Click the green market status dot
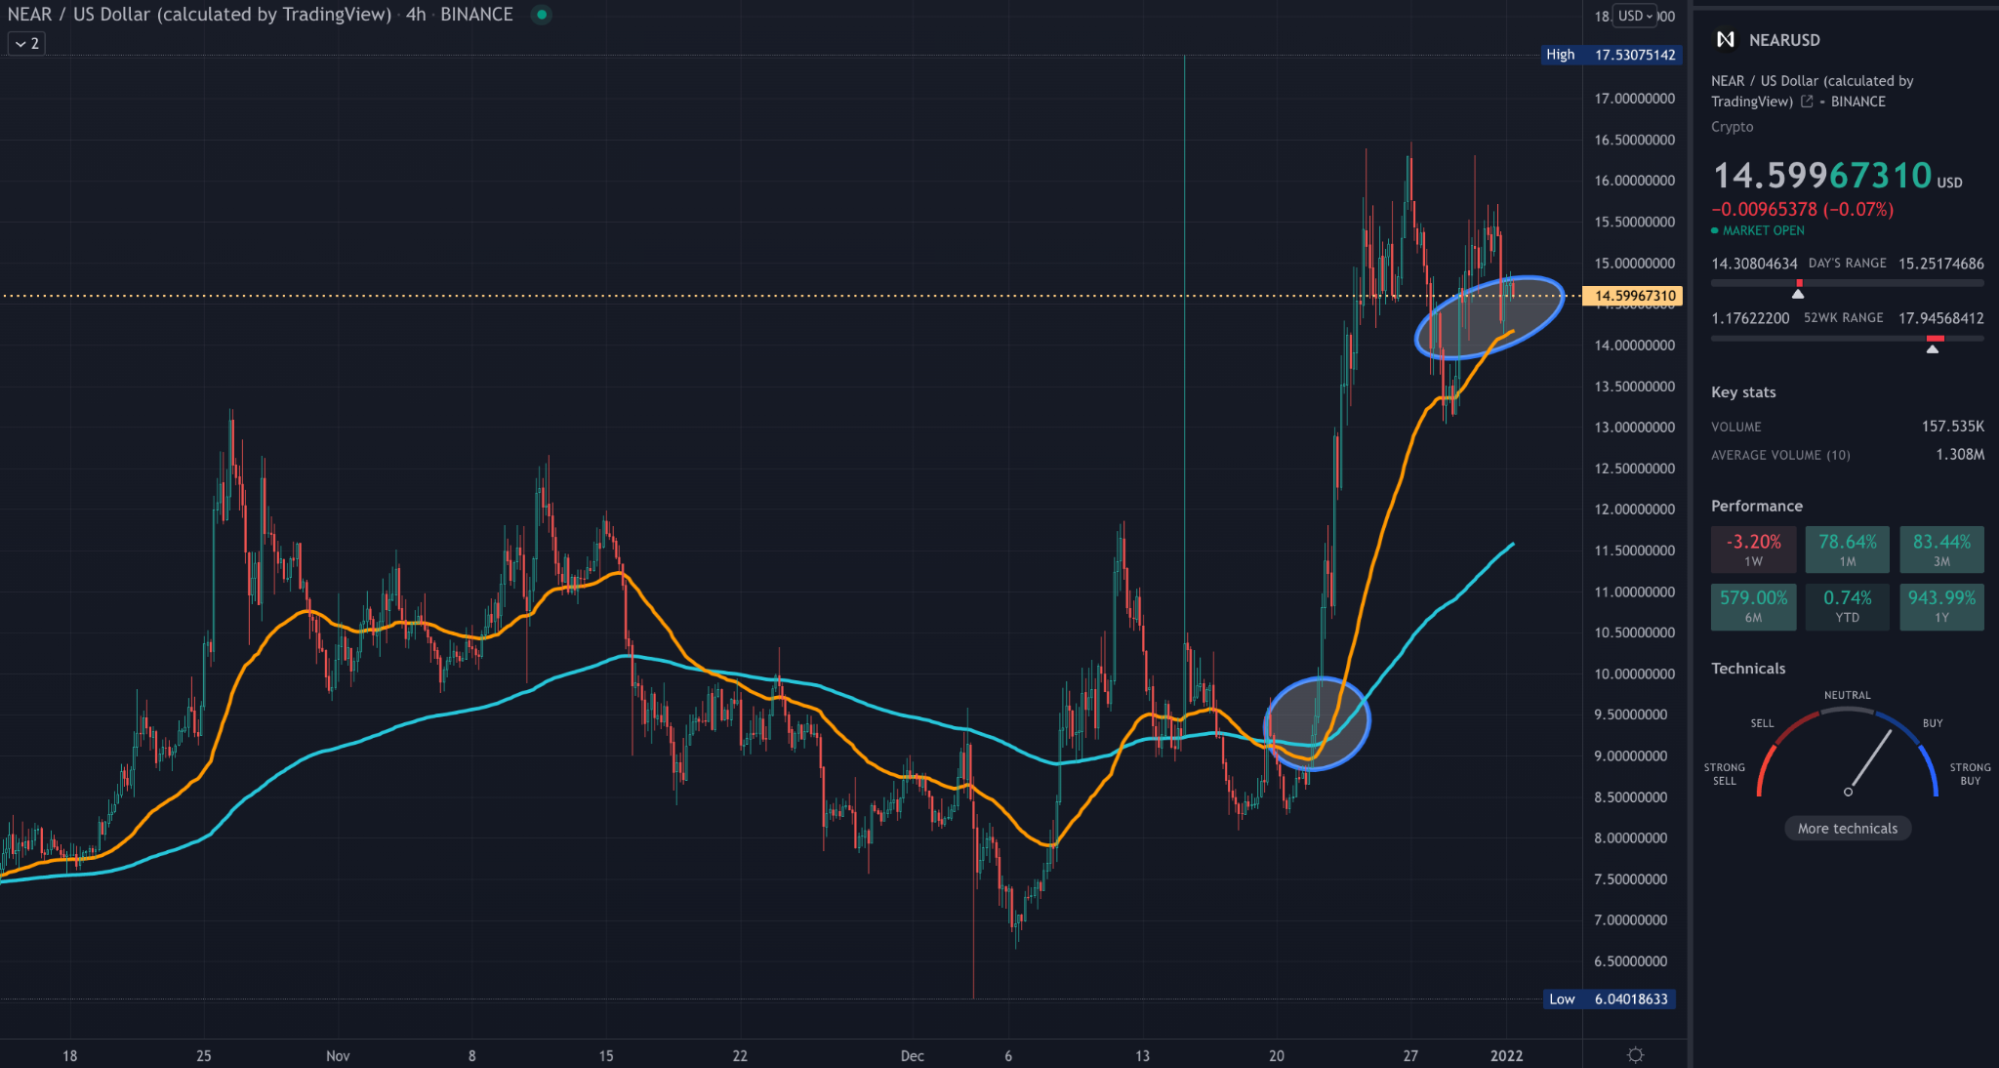Screen dimensions: 1999x1068 coord(541,15)
